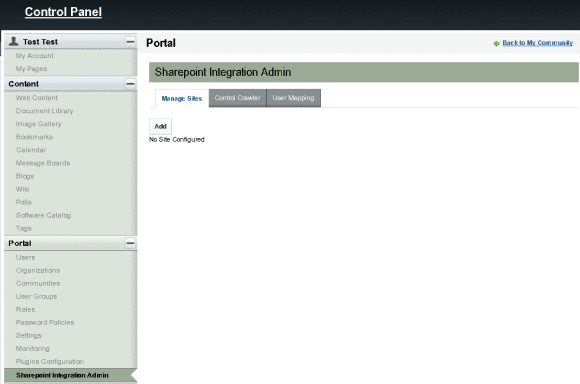
Task: Open the User Mapping tab
Action: pyautogui.click(x=293, y=98)
